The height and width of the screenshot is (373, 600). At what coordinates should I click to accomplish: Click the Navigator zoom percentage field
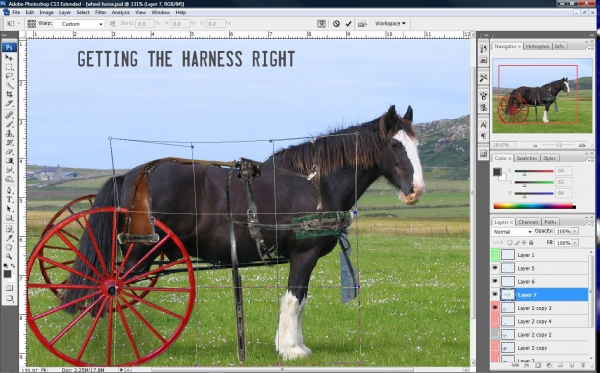[x=503, y=145]
